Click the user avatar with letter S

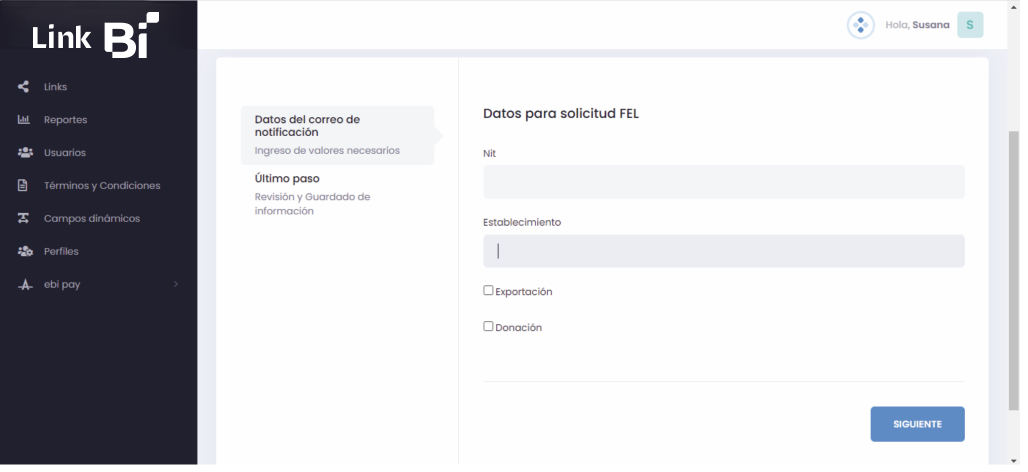click(x=970, y=25)
